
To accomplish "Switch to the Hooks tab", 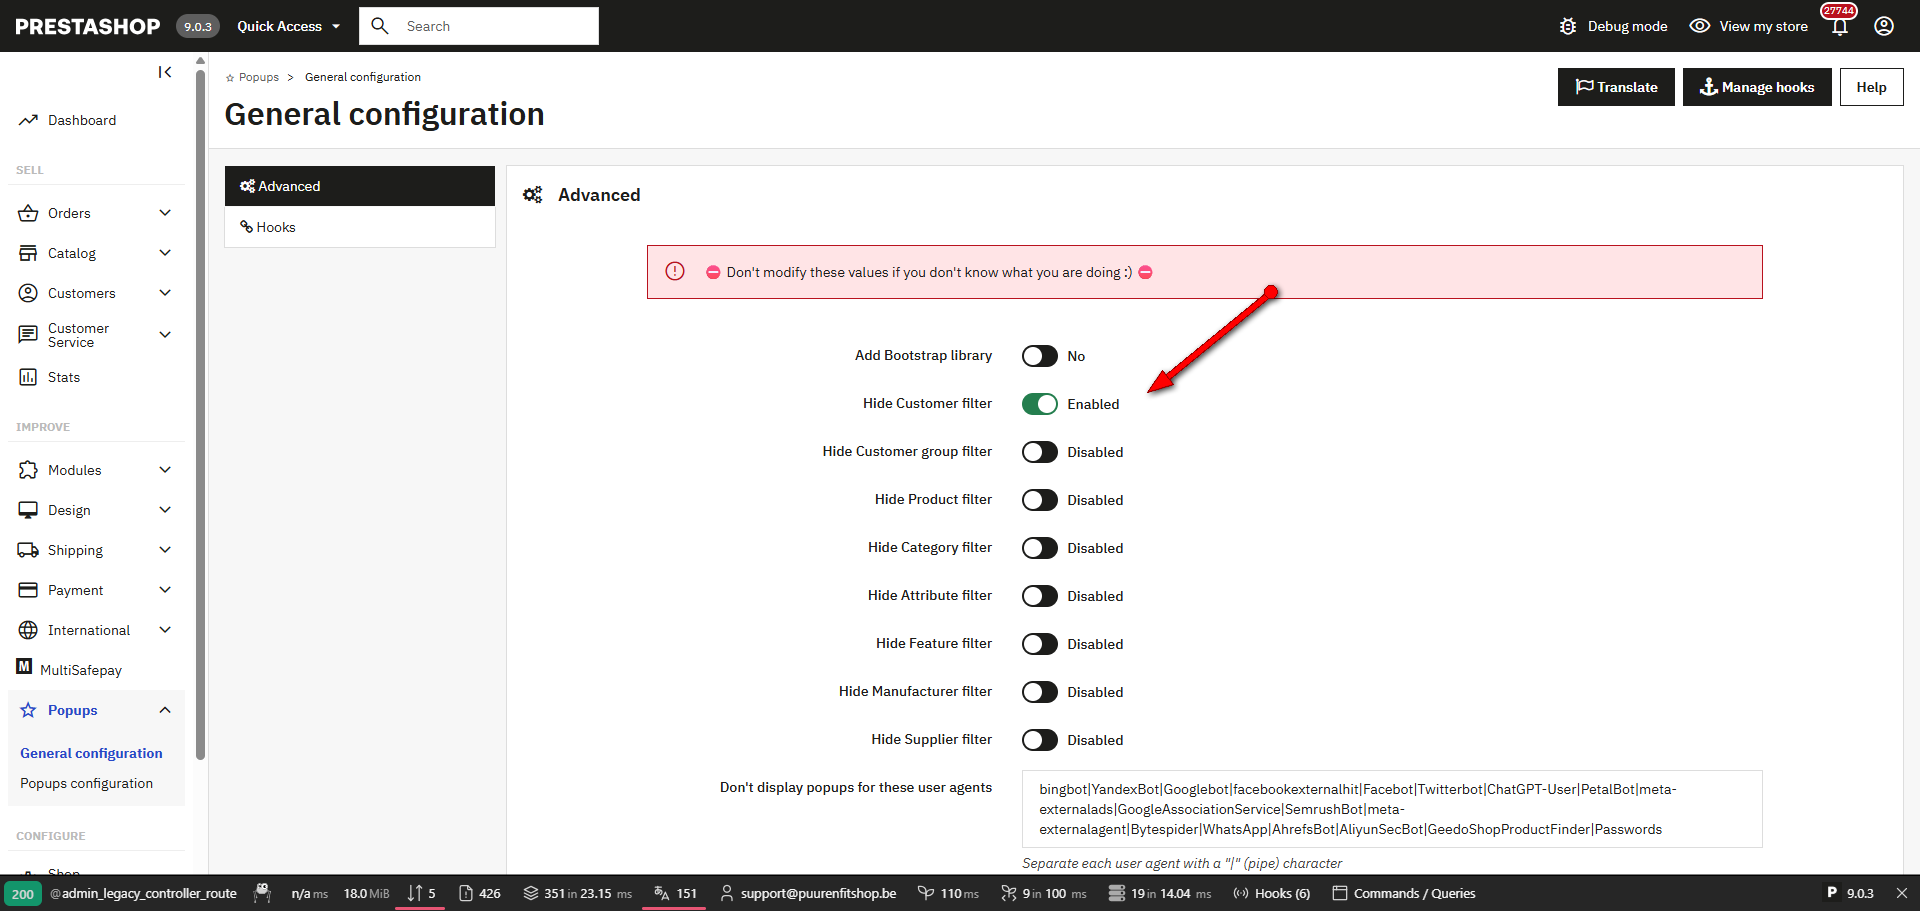I will (x=360, y=227).
